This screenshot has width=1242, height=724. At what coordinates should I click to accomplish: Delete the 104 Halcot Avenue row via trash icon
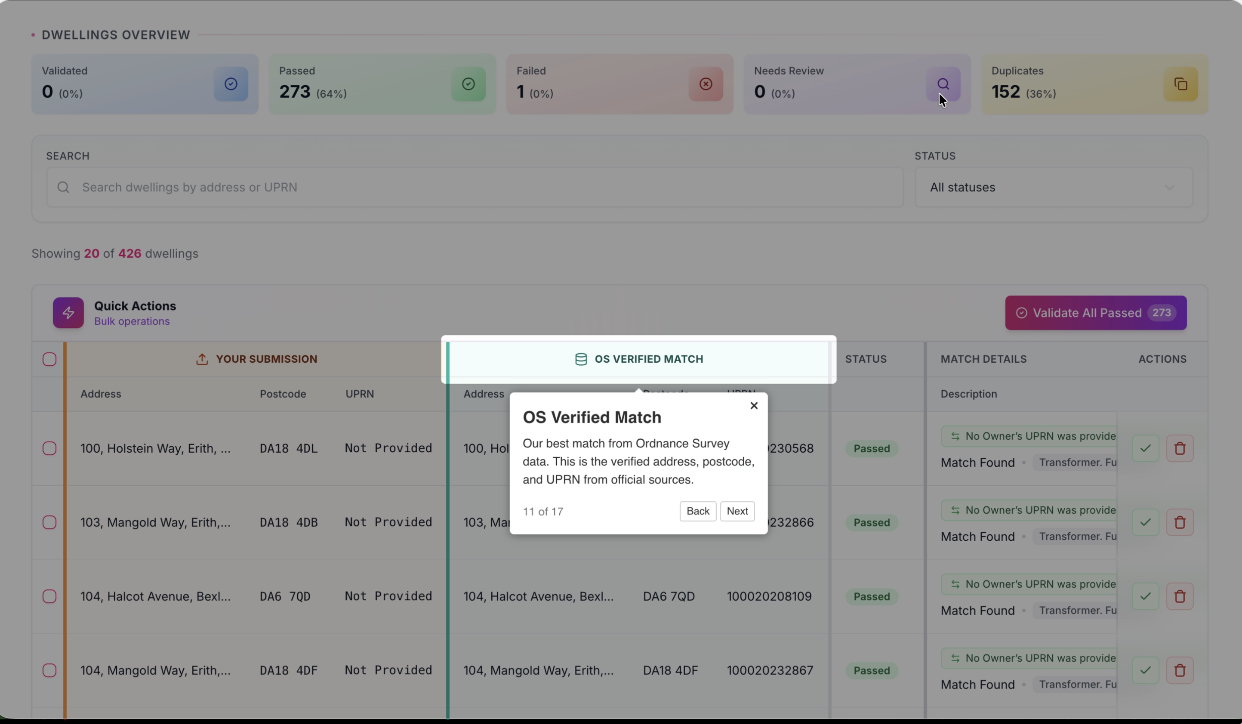pyautogui.click(x=1180, y=596)
